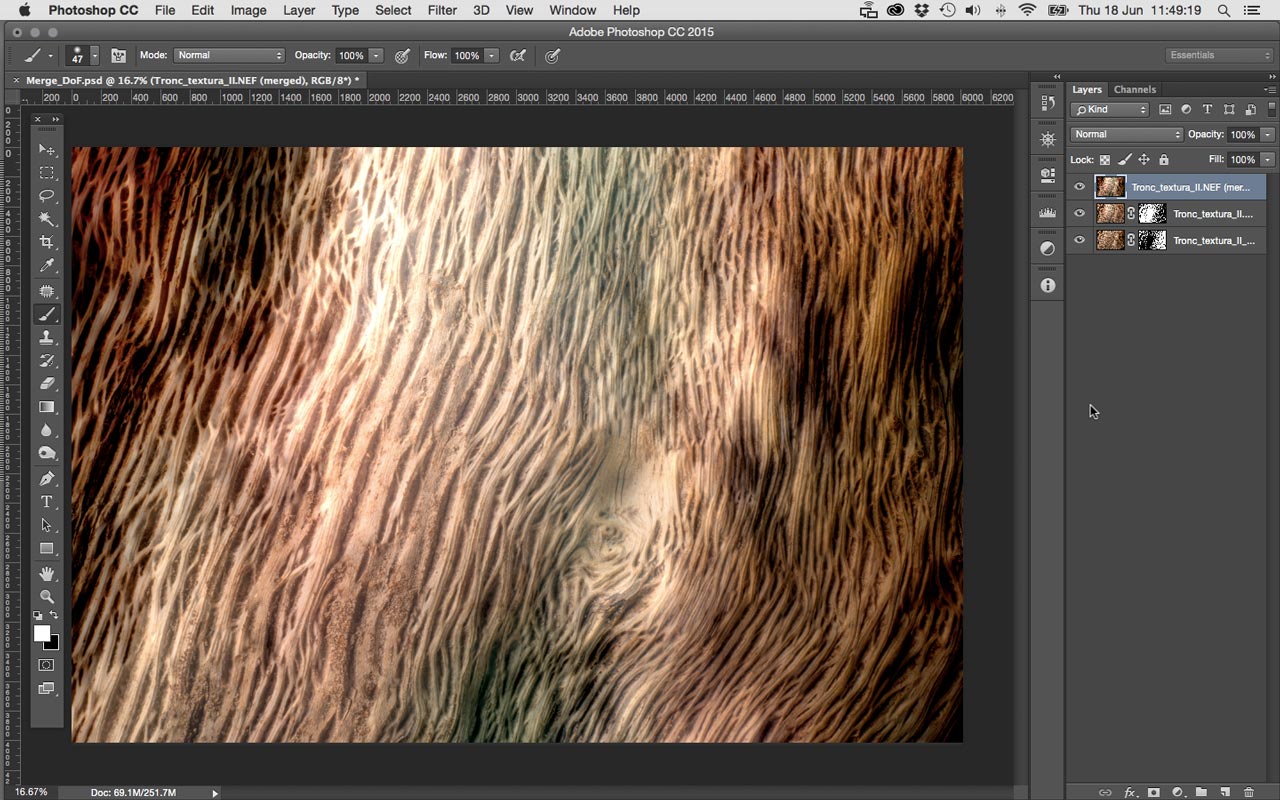Open macOS Spotlight search
Image resolution: width=1280 pixels, height=800 pixels.
click(1224, 10)
